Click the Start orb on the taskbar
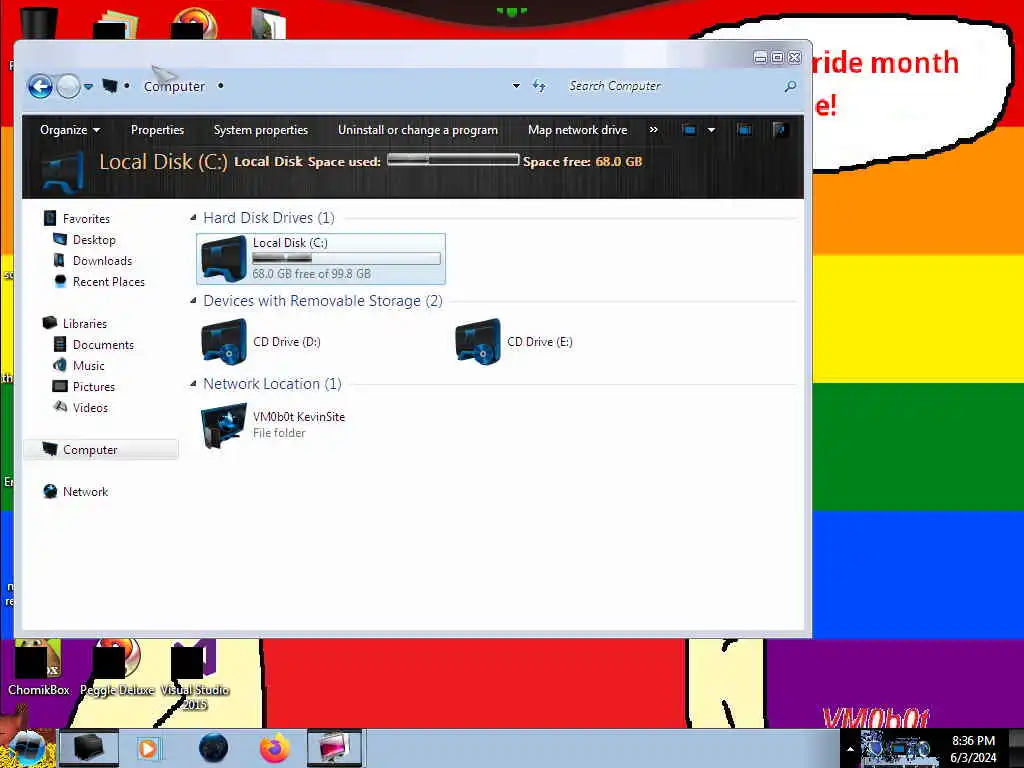Screen dimensions: 1024x768 27,747
